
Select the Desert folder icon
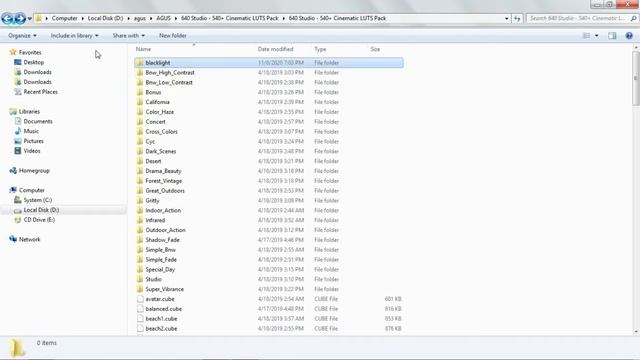tap(140, 161)
